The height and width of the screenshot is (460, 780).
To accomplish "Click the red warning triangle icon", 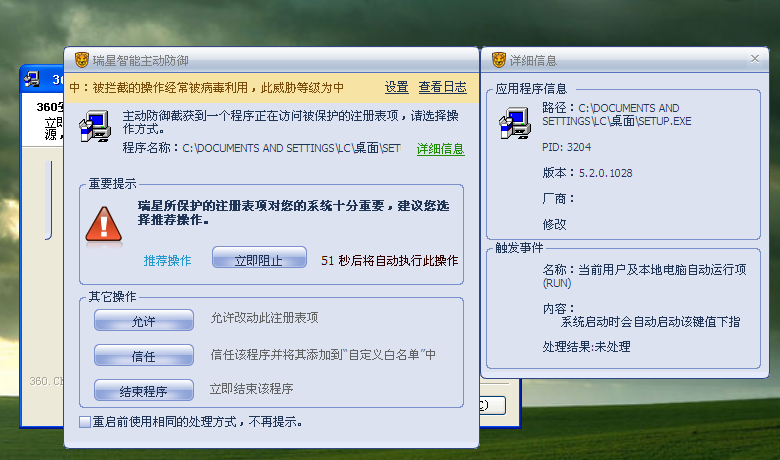I will point(103,226).
